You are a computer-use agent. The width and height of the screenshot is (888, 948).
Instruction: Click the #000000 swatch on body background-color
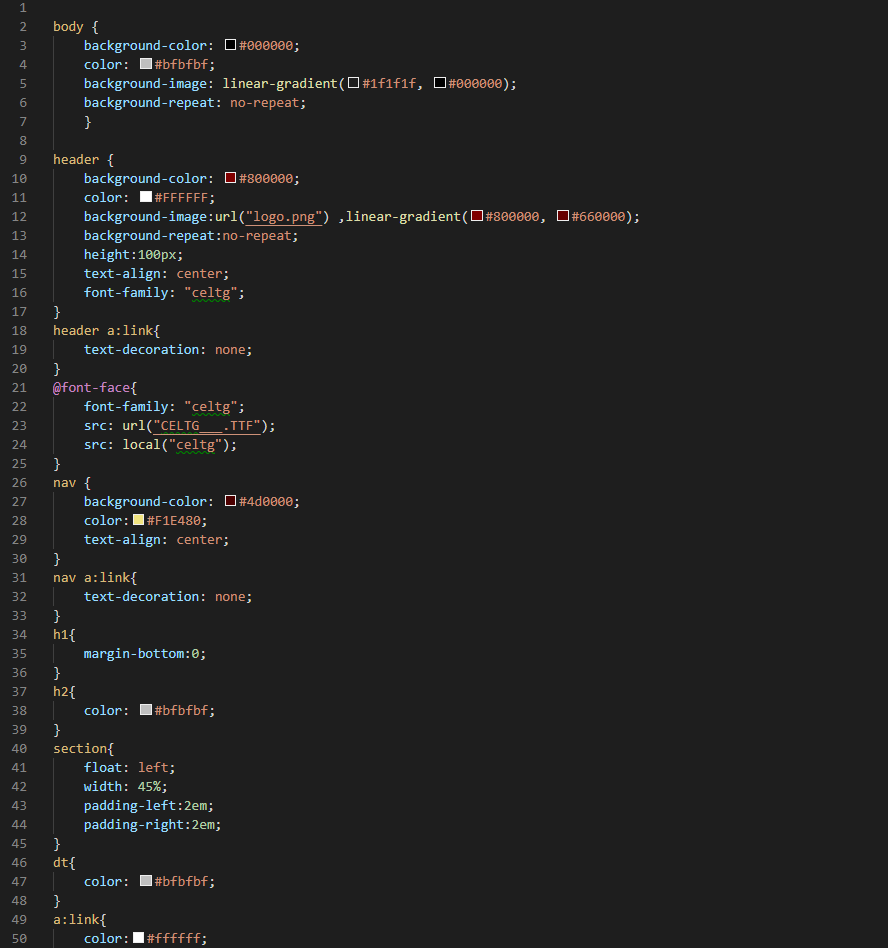231,45
